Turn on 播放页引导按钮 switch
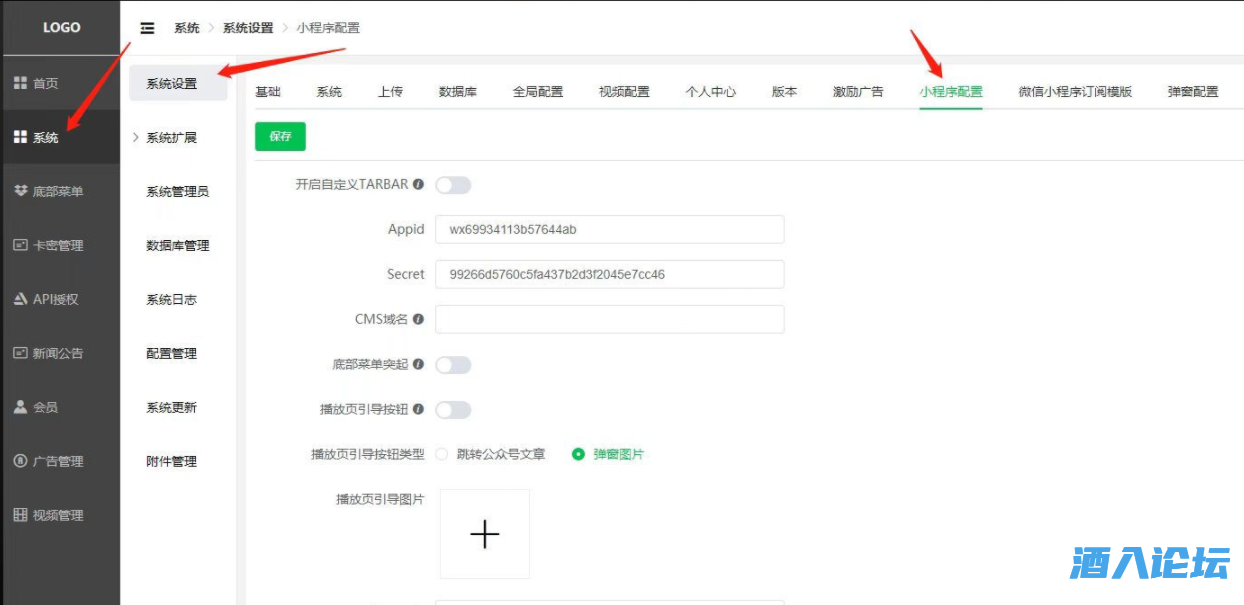 pyautogui.click(x=453, y=410)
